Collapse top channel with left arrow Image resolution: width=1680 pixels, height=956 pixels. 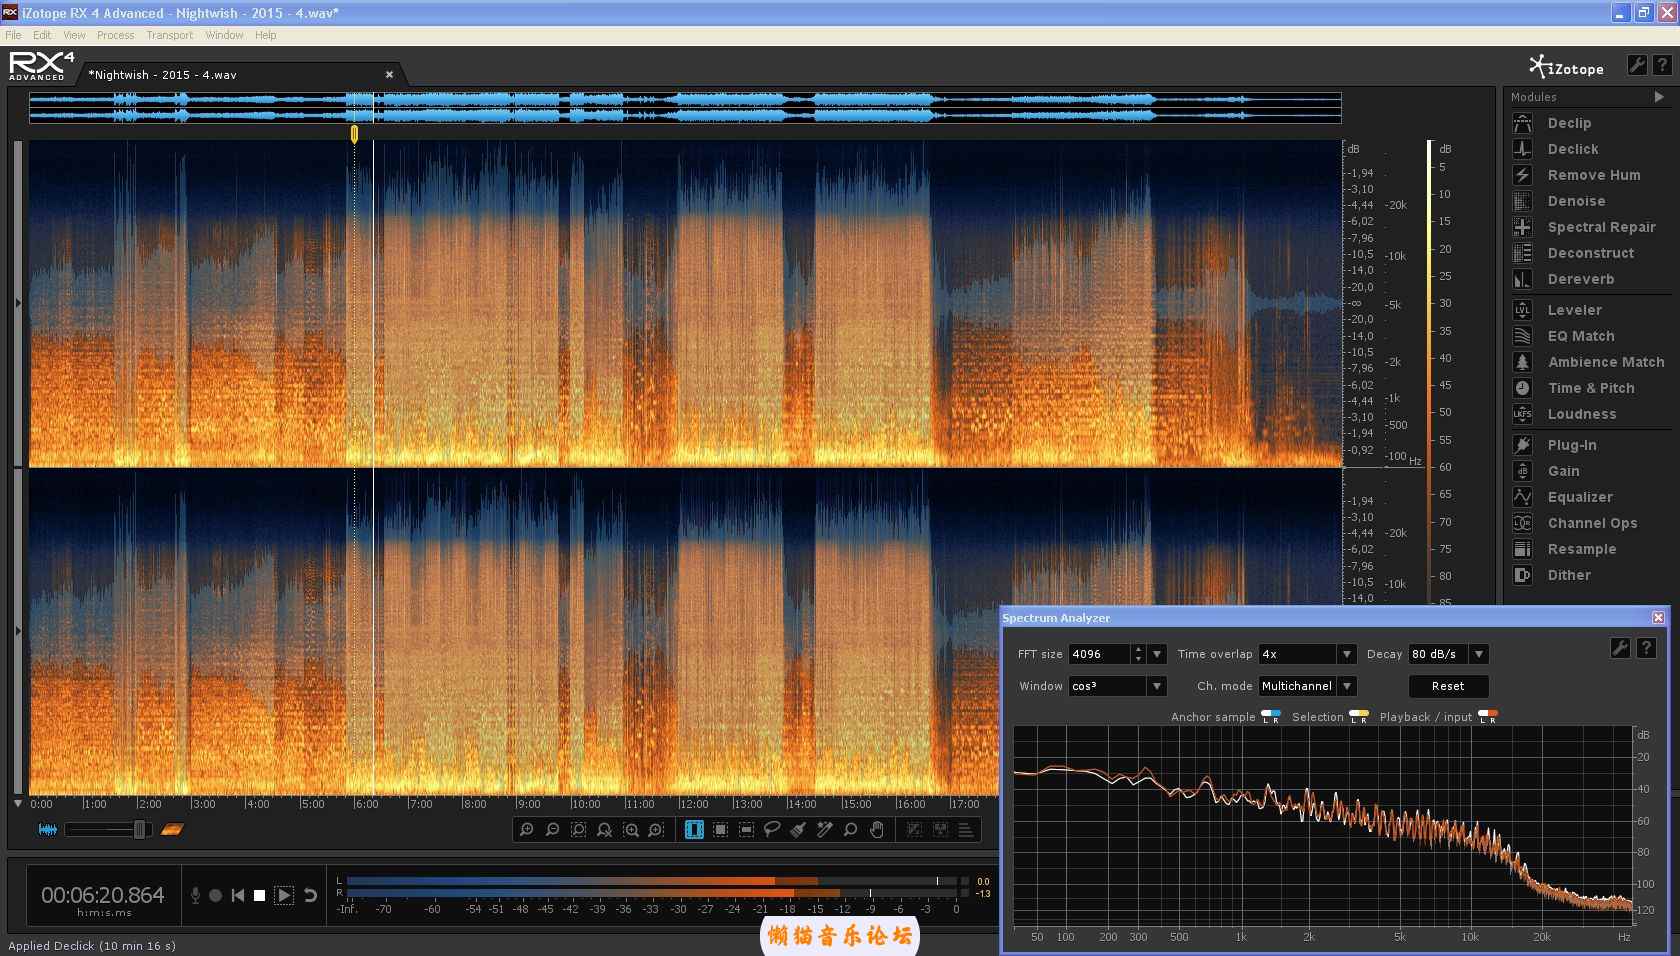(18, 302)
